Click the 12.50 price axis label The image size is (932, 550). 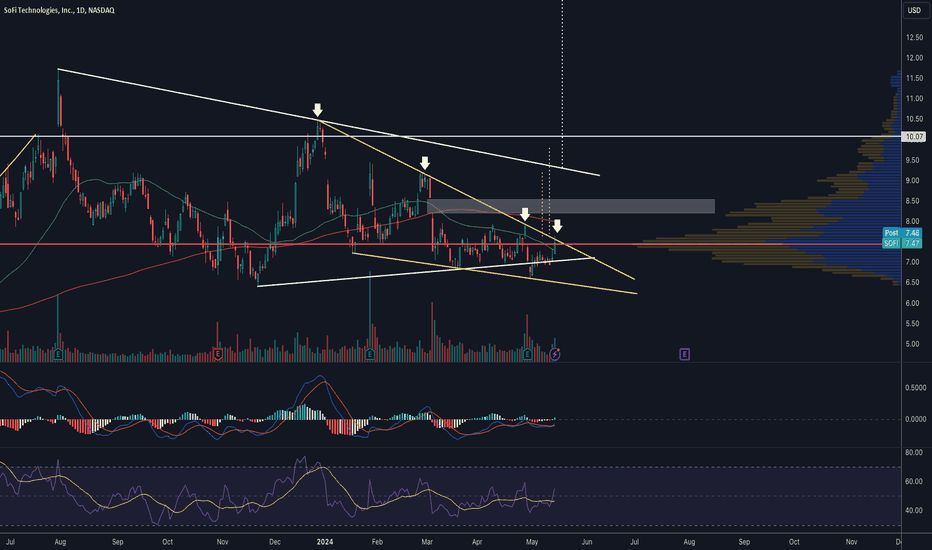[x=914, y=37]
